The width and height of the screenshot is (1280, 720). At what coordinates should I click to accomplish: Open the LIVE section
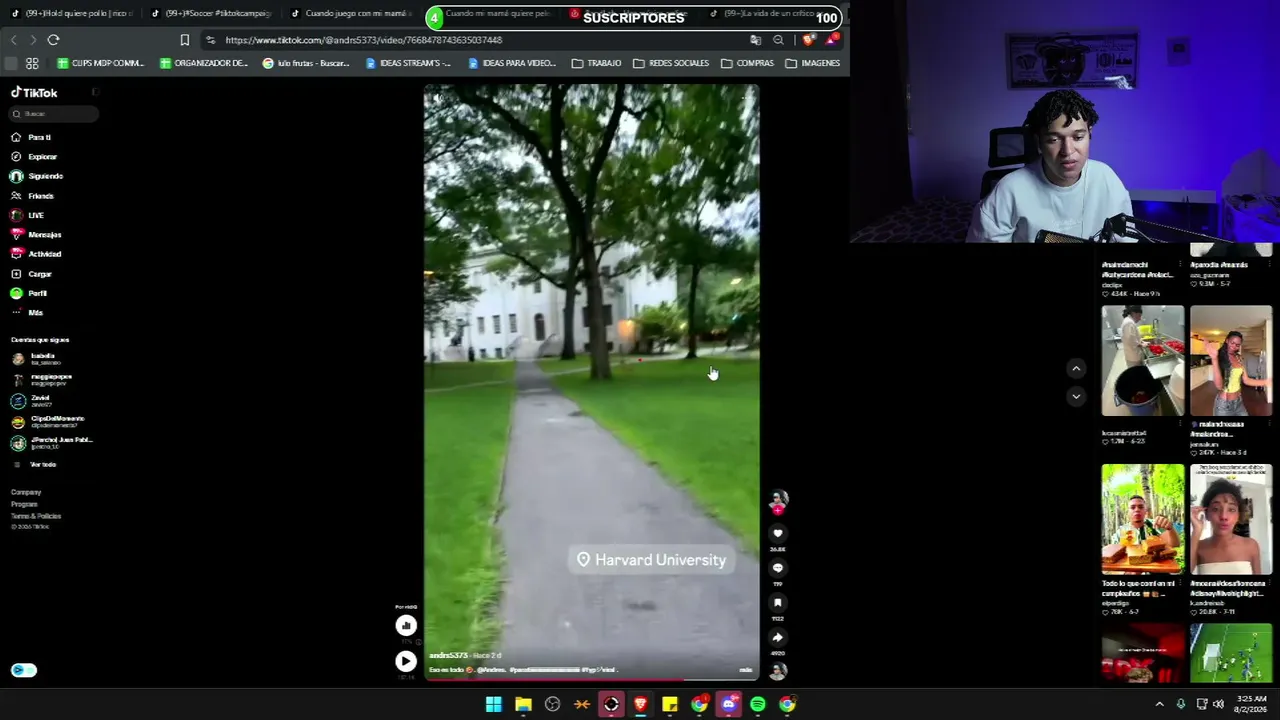(27, 215)
